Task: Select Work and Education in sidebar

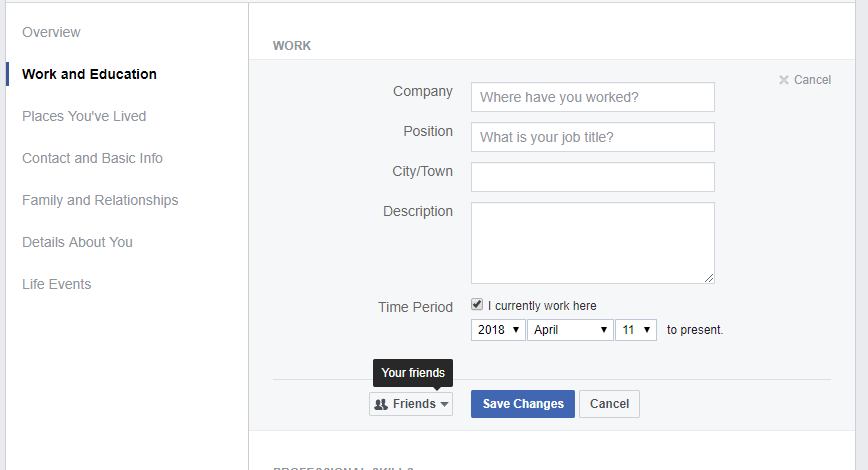Action: pos(89,74)
